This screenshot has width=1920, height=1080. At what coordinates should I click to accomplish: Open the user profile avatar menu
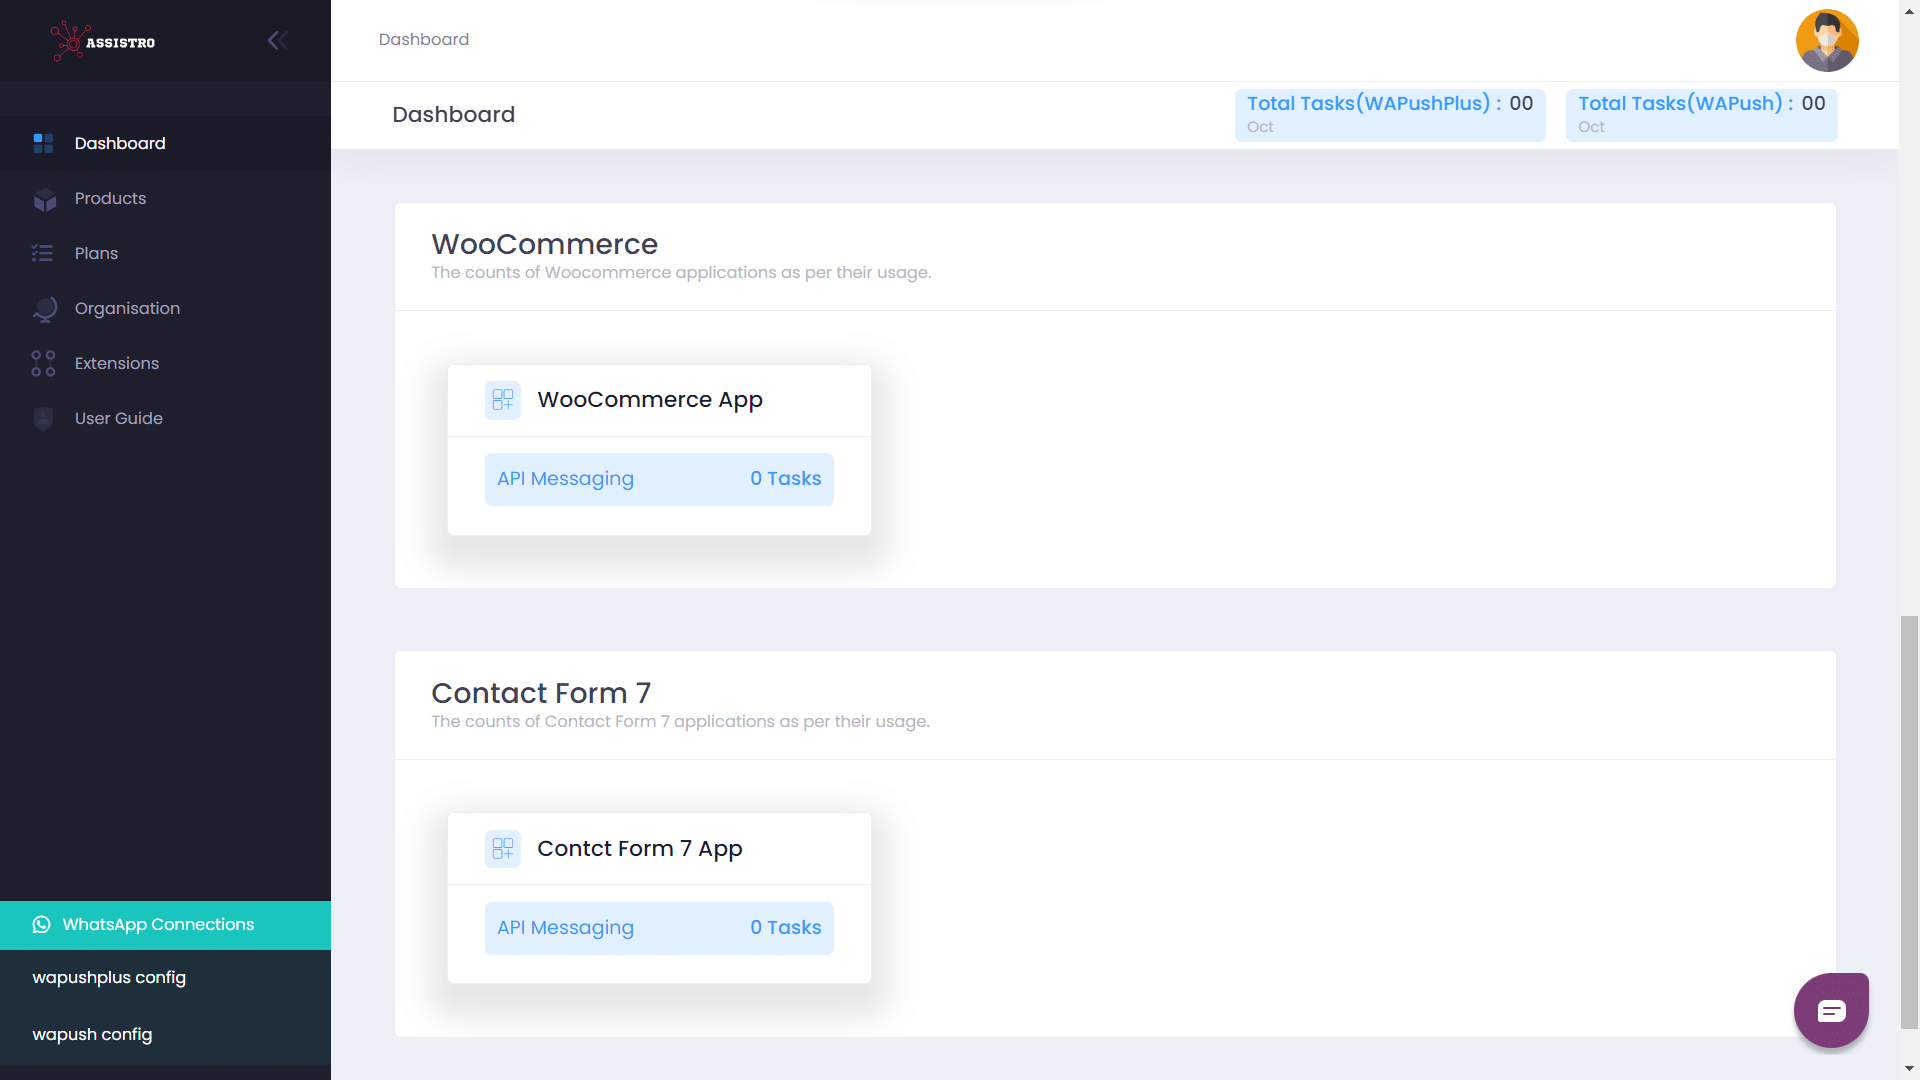[x=1826, y=41]
